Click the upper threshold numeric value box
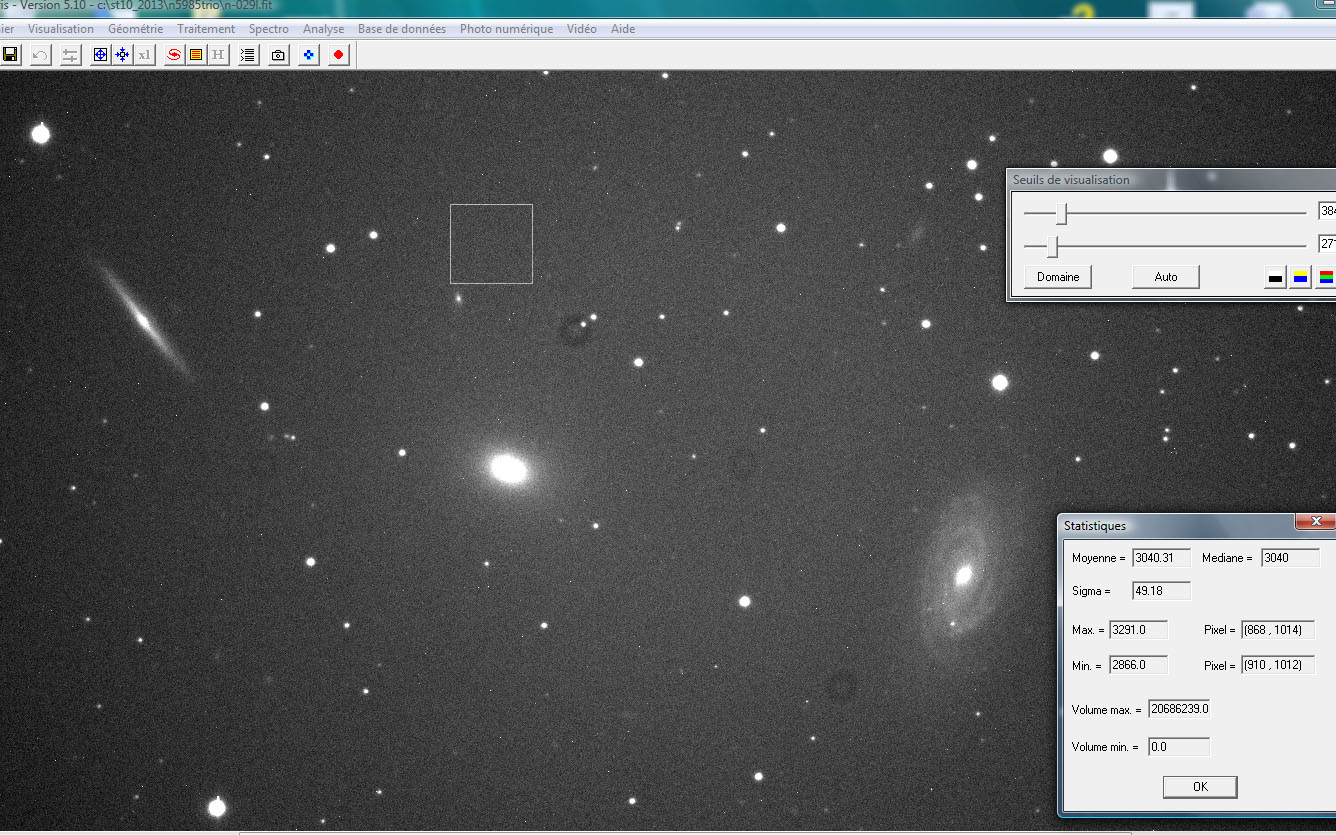 pos(1327,212)
